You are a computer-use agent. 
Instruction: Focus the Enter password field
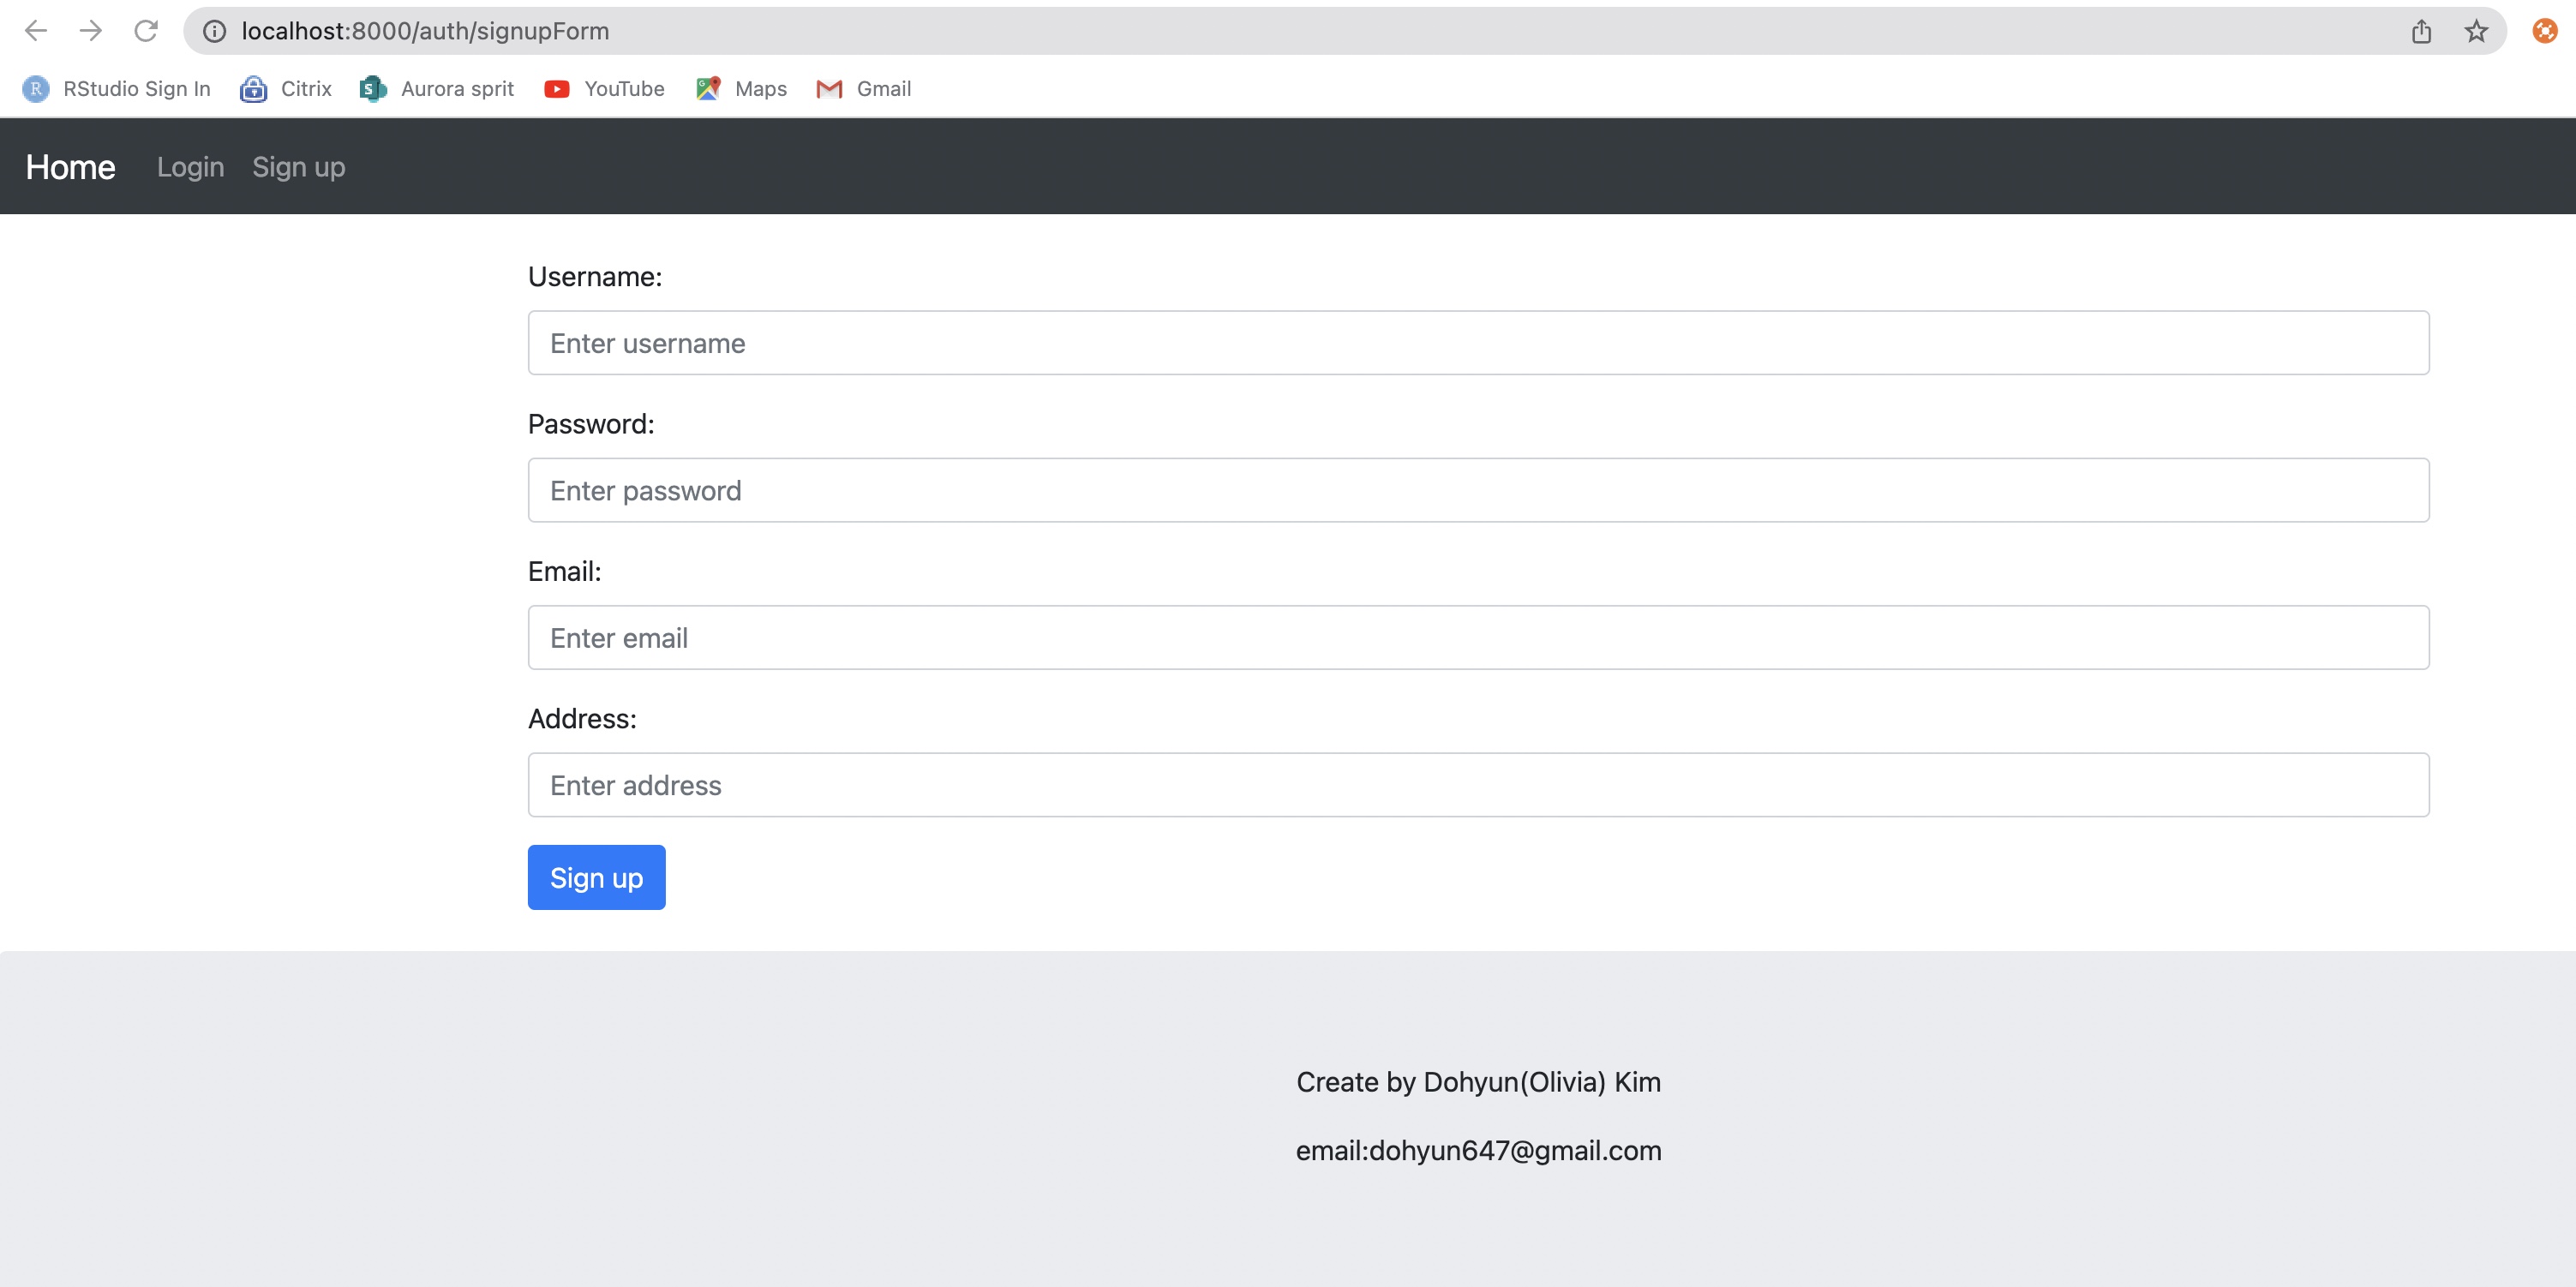click(1479, 490)
